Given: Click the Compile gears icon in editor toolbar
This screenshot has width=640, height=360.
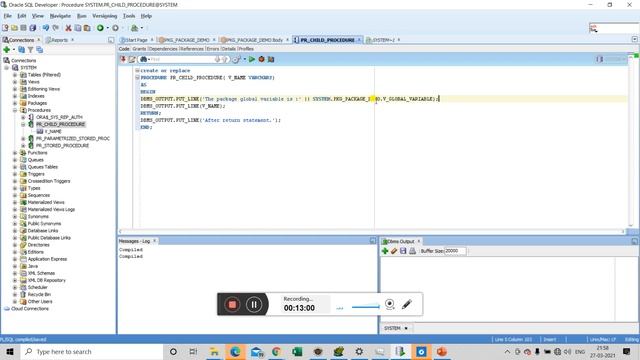Looking at the screenshot, I should coord(236,59).
